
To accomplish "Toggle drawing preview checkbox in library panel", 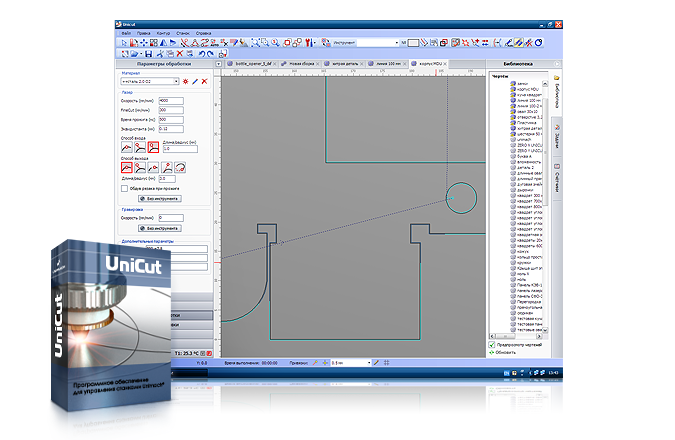I will pyautogui.click(x=492, y=345).
